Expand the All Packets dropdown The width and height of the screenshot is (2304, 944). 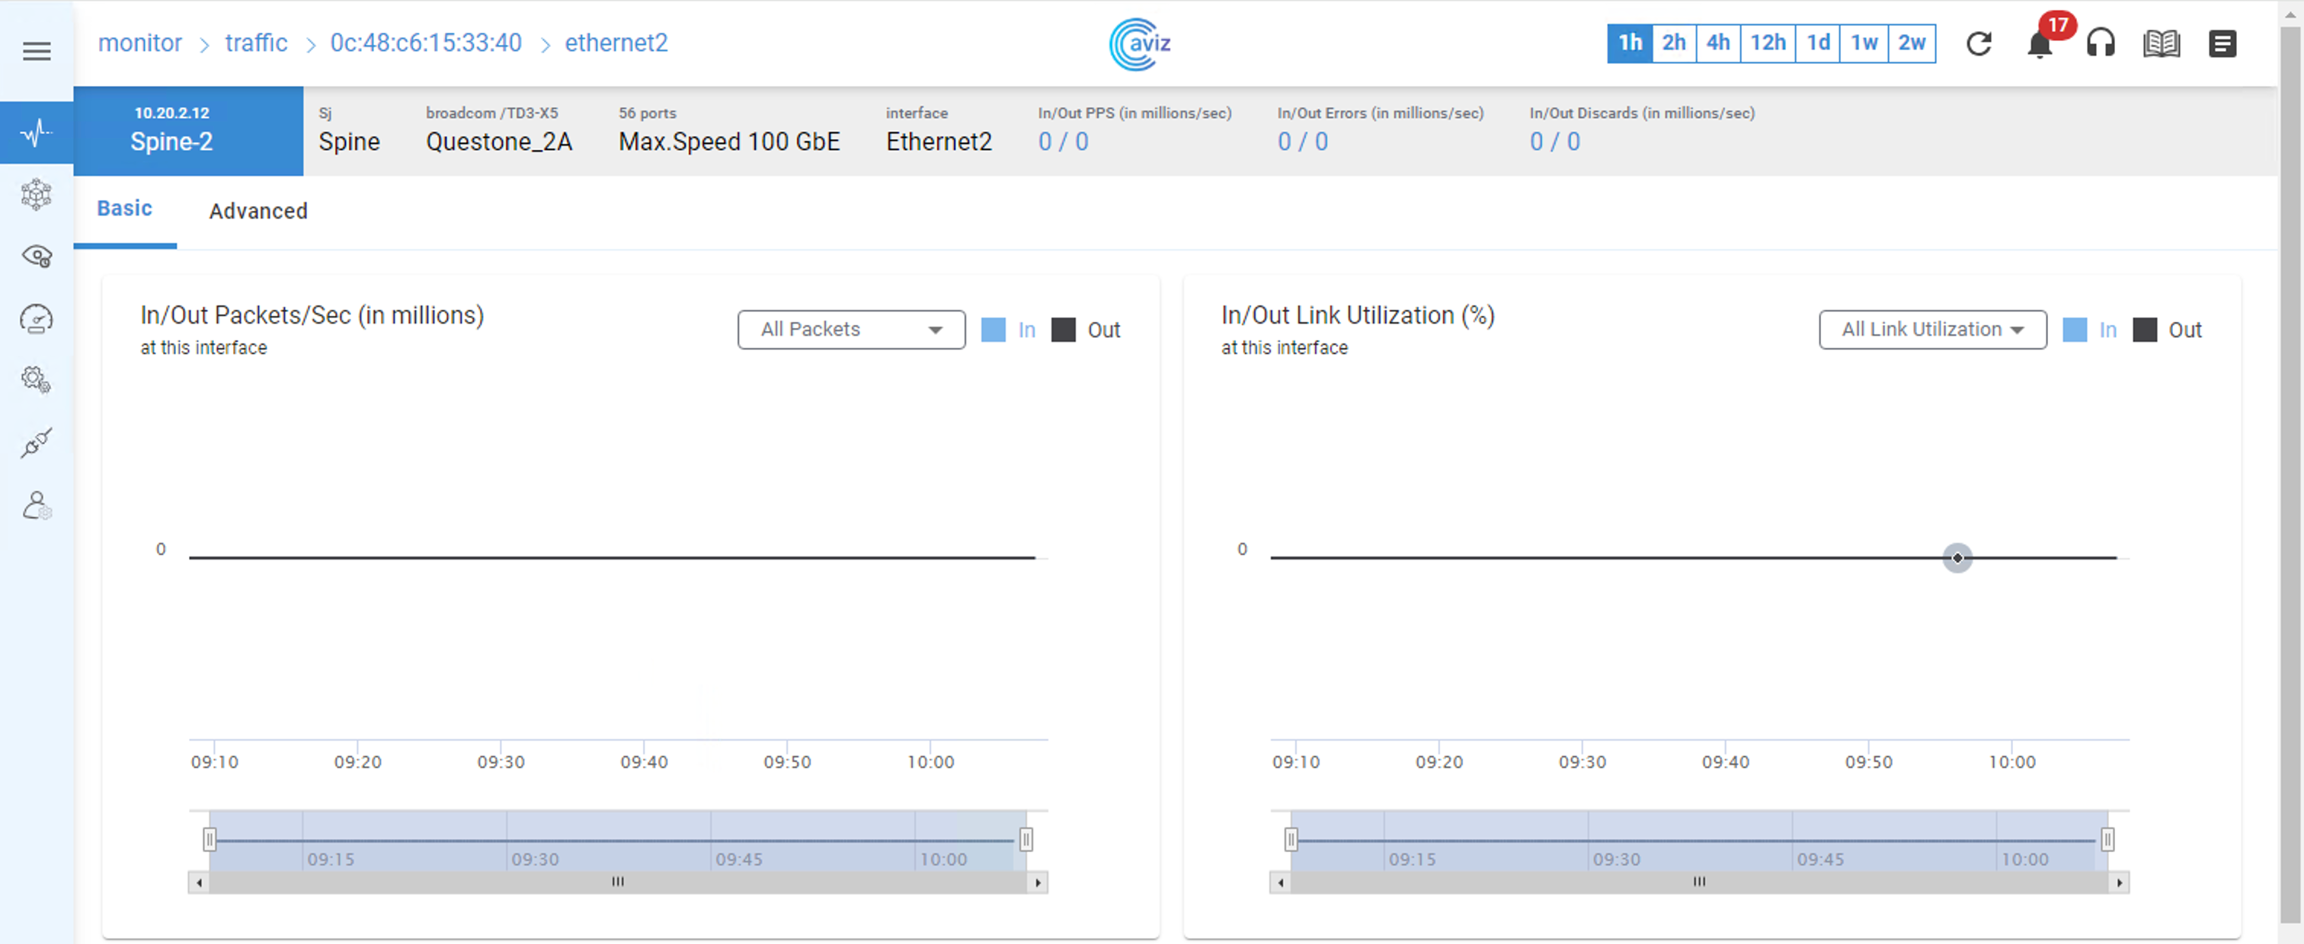tap(851, 330)
